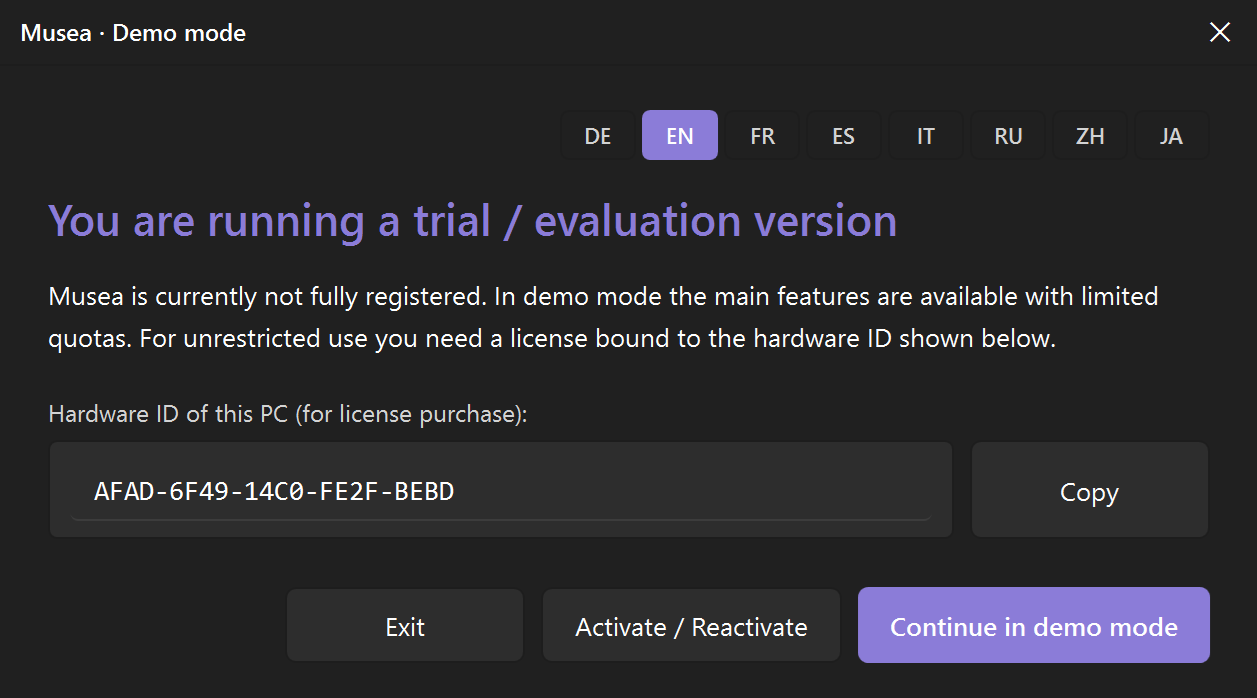Copy the hardware ID

click(x=1090, y=491)
